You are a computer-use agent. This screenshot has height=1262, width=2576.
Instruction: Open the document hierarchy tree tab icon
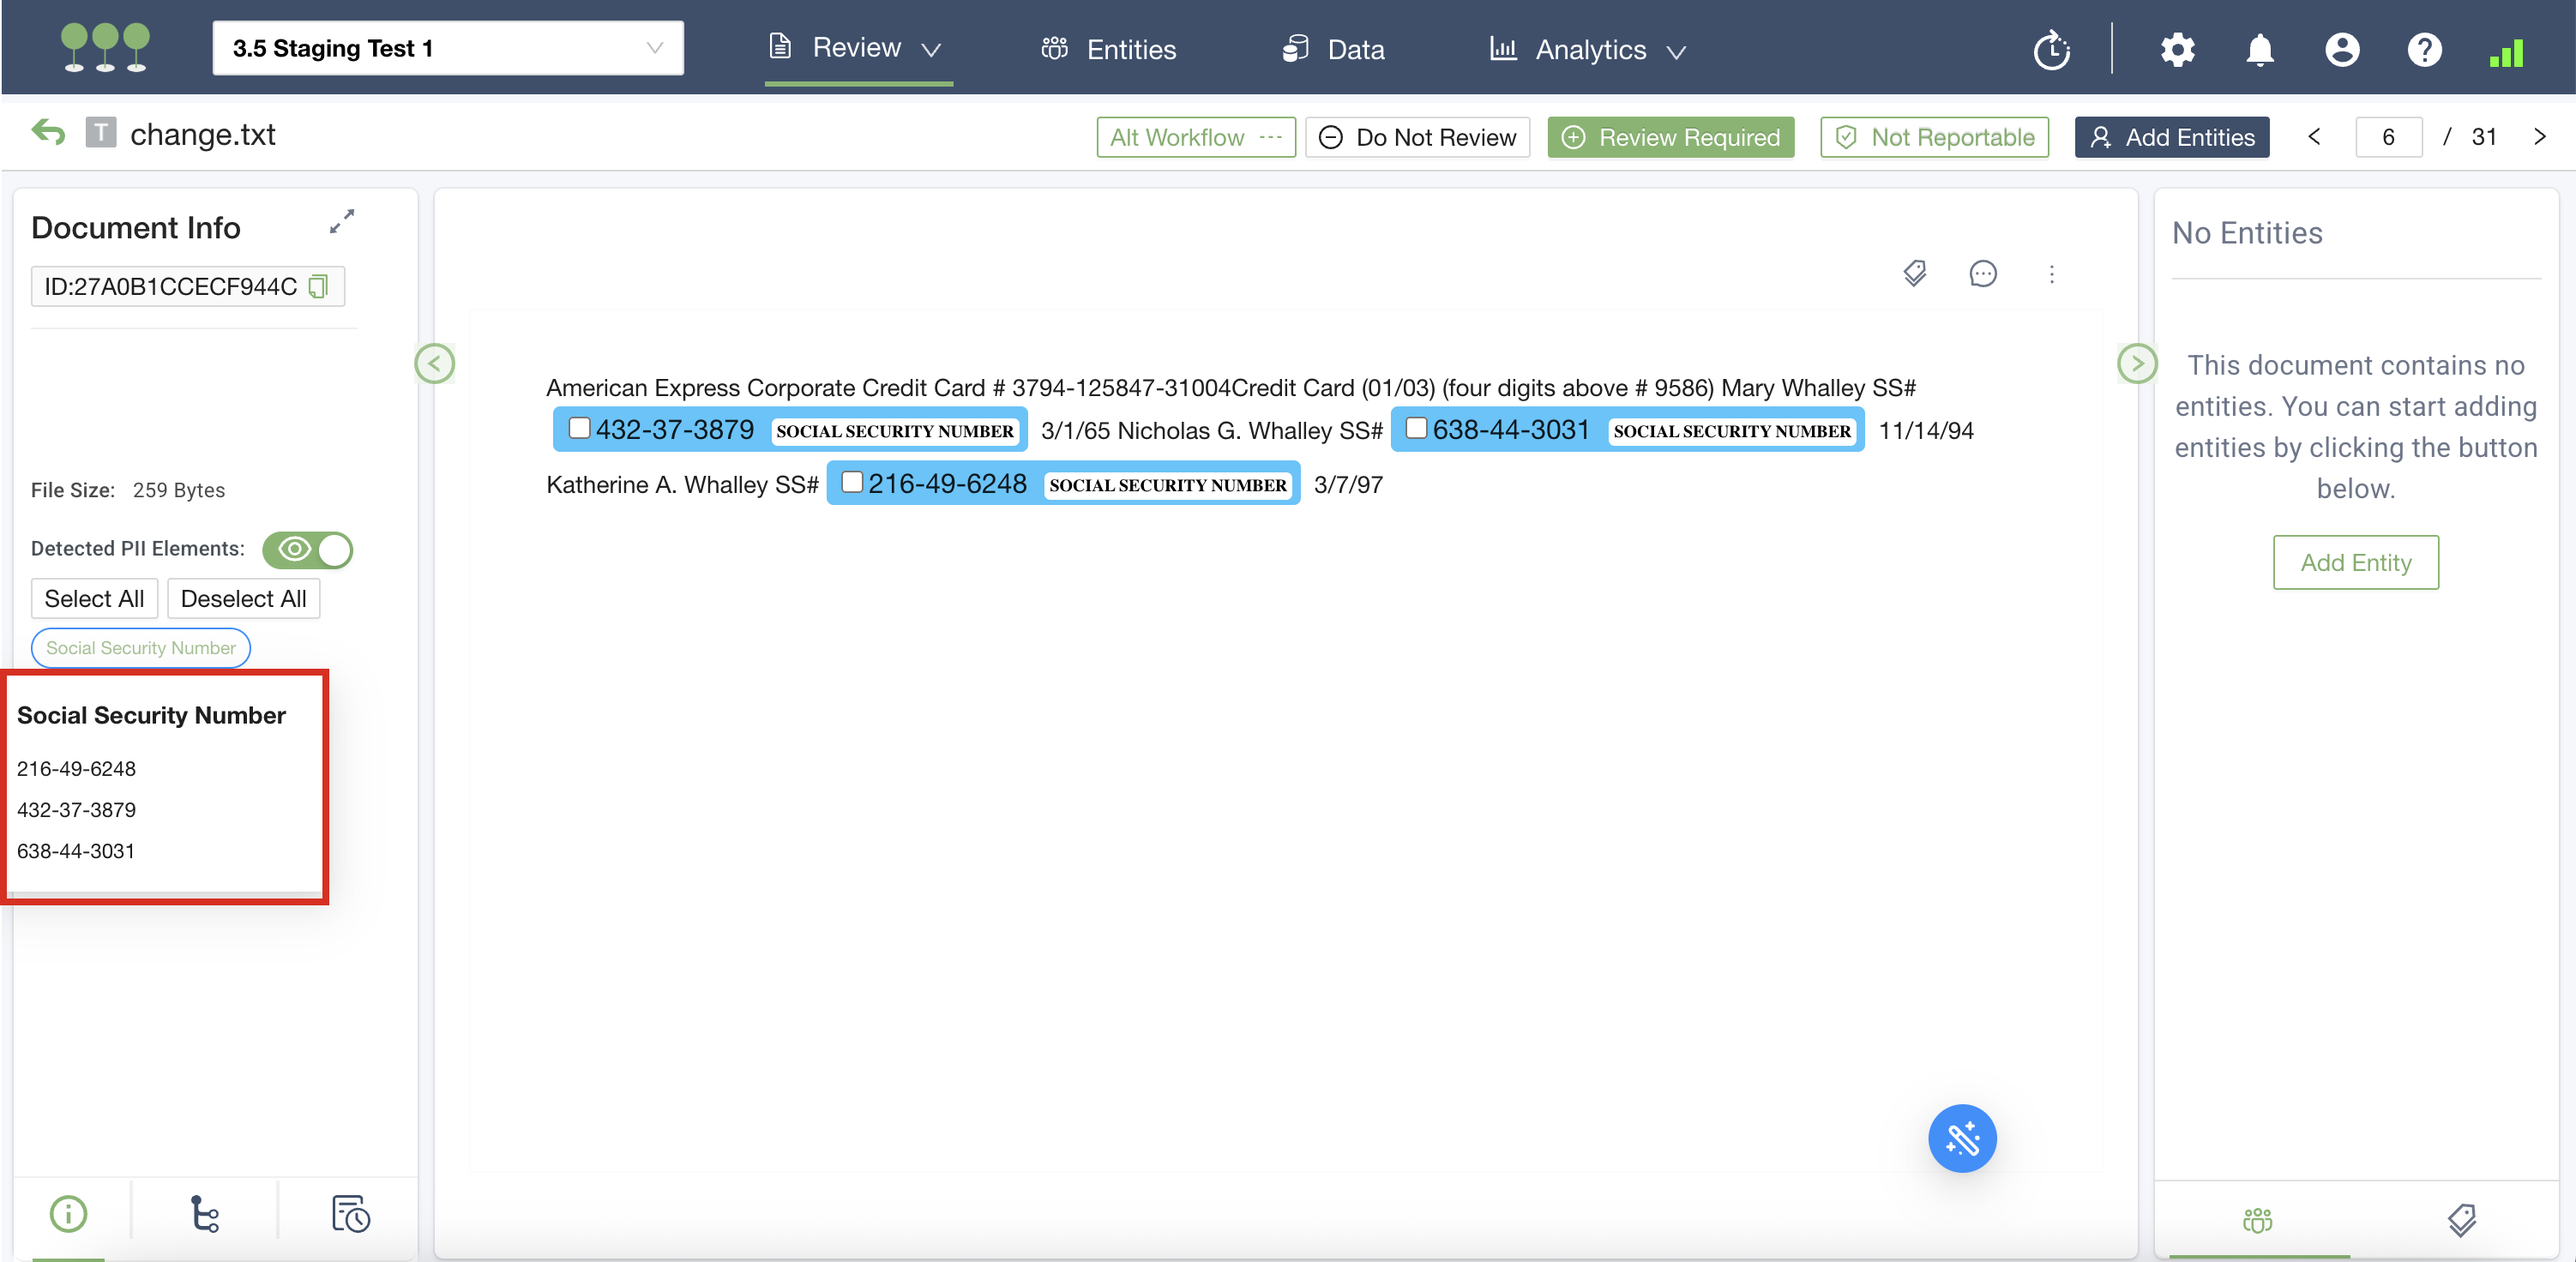204,1214
